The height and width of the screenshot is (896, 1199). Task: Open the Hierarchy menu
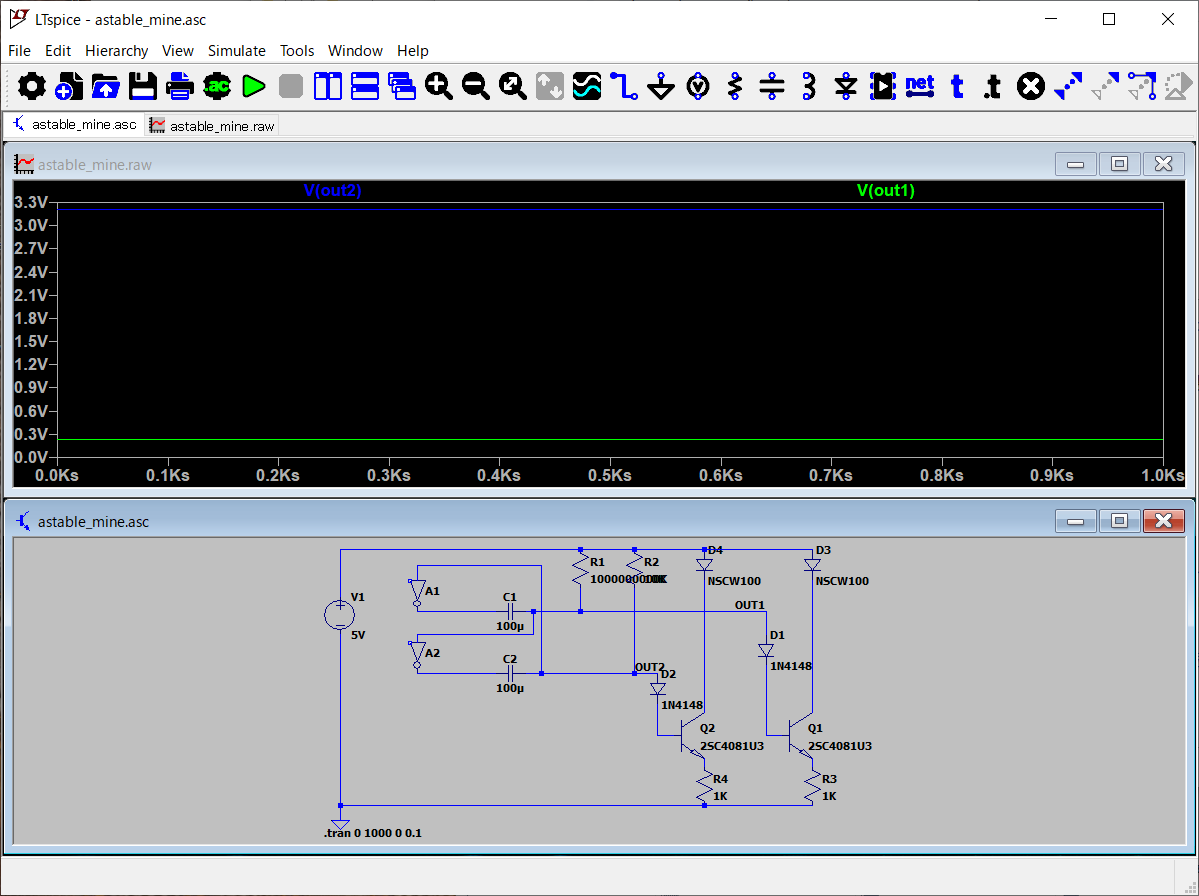tap(116, 51)
